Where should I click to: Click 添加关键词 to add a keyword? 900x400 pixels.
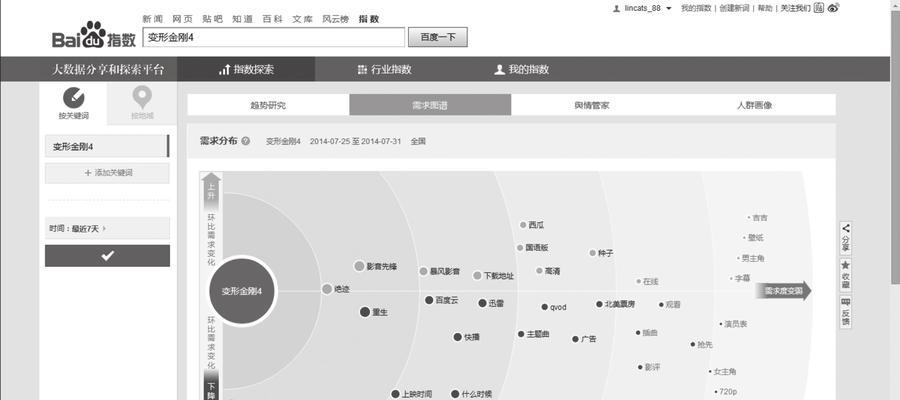[x=107, y=173]
